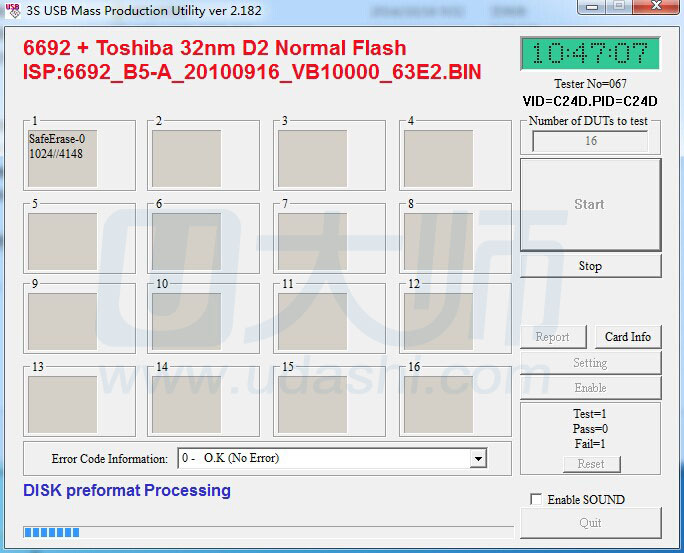Select DUT slot 2 panel
This screenshot has width=684, height=553.
click(187, 158)
